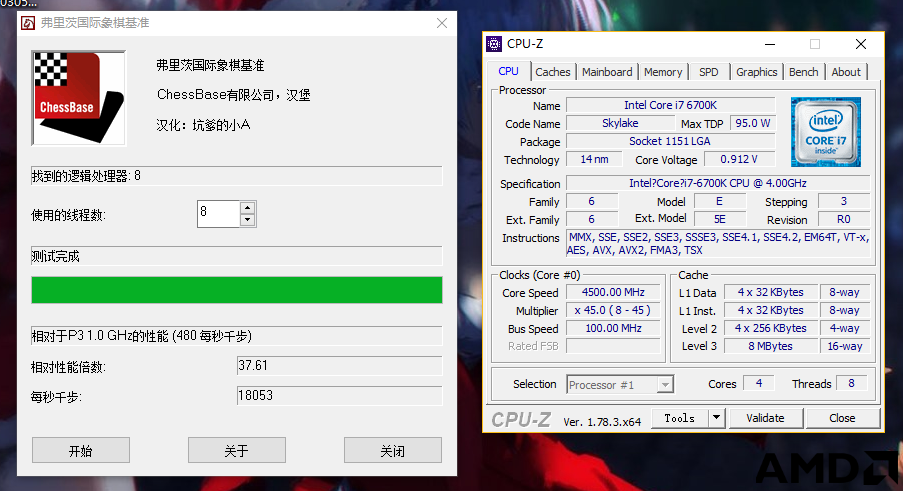Open the Mainboard tab
Image resolution: width=903 pixels, height=491 pixels.
pos(607,72)
